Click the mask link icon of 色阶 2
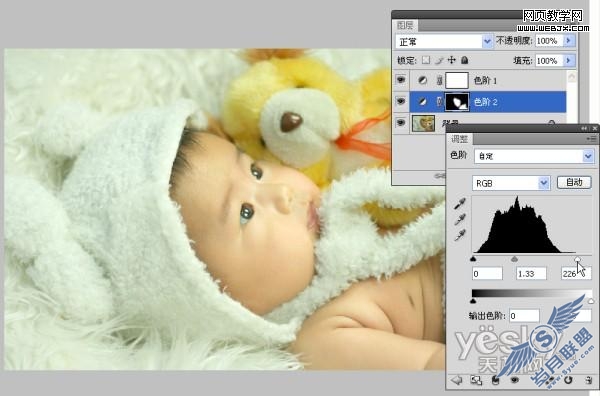The width and height of the screenshot is (600, 396). tap(440, 102)
